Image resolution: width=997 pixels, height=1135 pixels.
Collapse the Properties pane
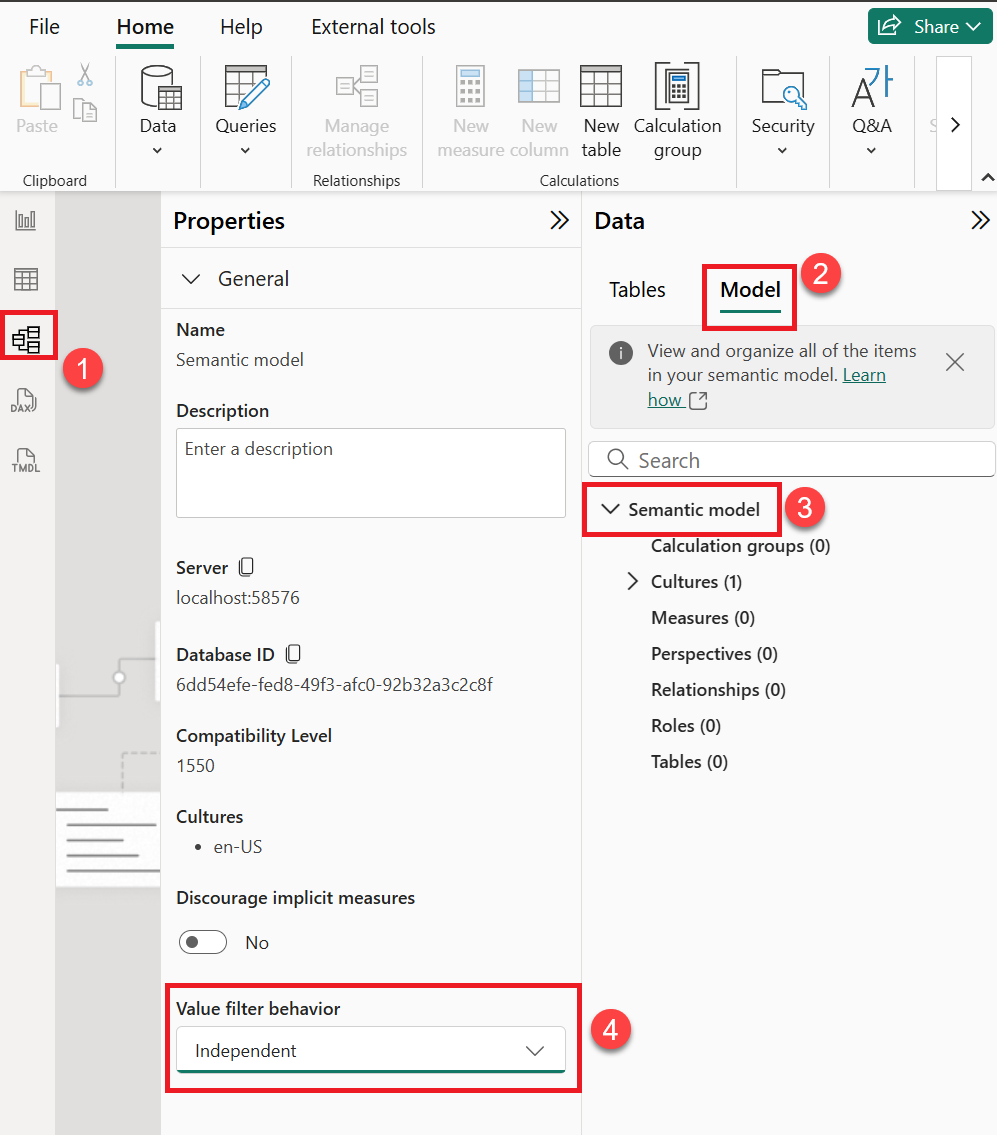coord(559,220)
